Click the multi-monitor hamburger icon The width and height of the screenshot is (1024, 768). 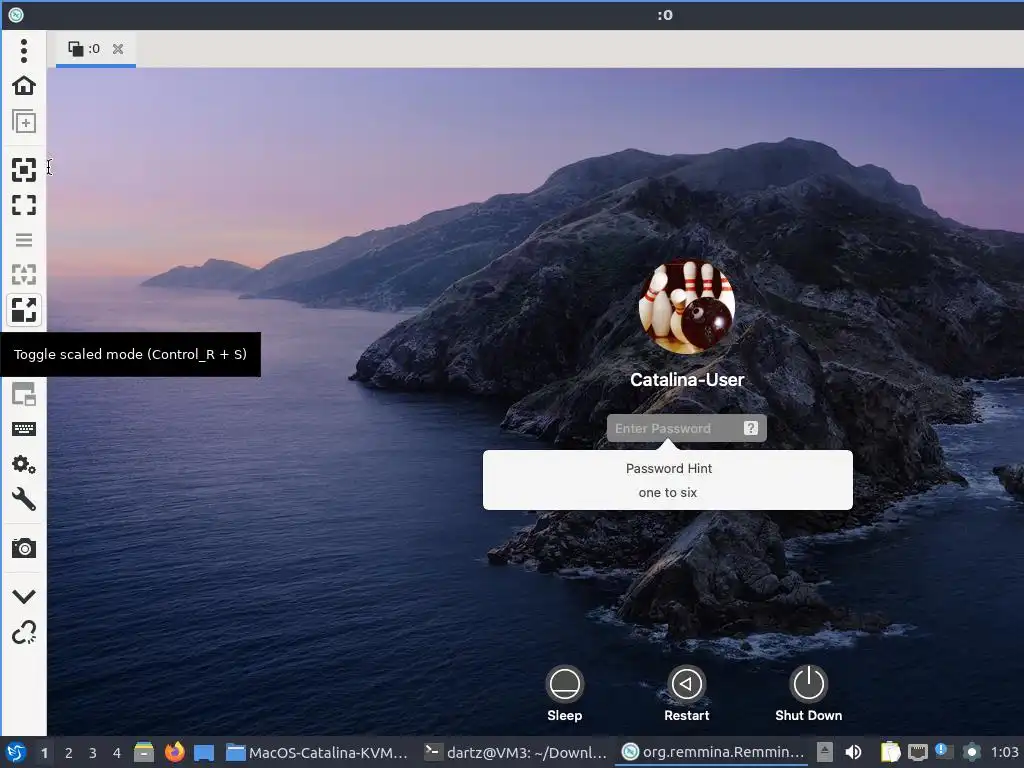pos(24,240)
